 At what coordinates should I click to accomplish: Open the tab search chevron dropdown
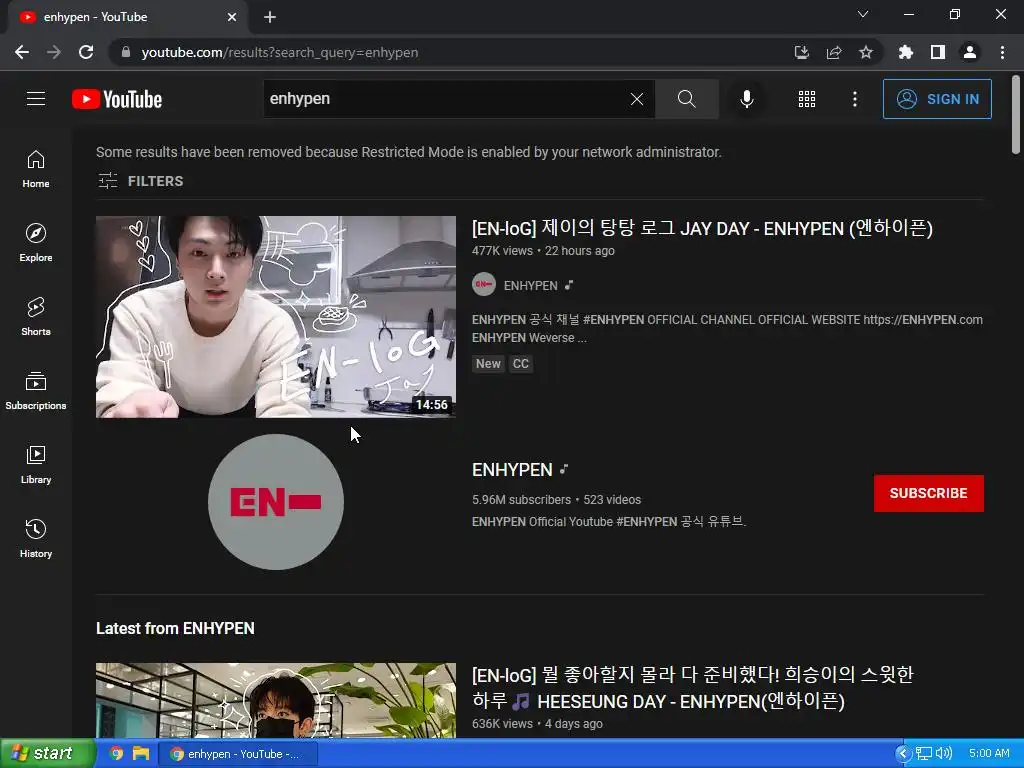click(863, 14)
